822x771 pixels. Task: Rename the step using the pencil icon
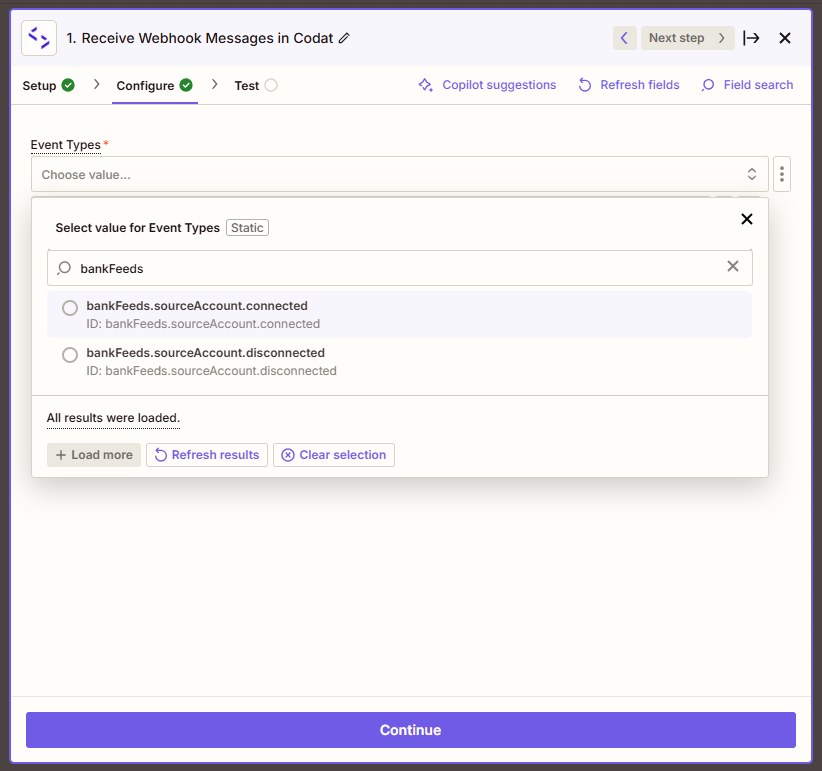pyautogui.click(x=345, y=37)
